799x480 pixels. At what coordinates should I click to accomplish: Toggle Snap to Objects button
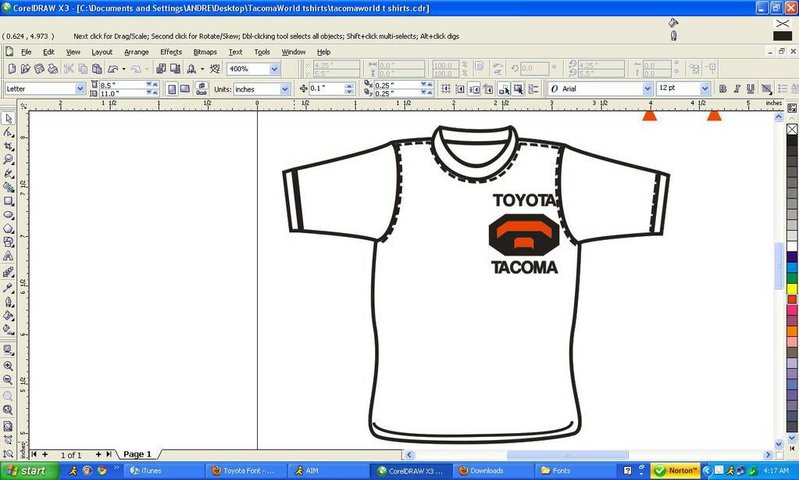click(x=474, y=89)
